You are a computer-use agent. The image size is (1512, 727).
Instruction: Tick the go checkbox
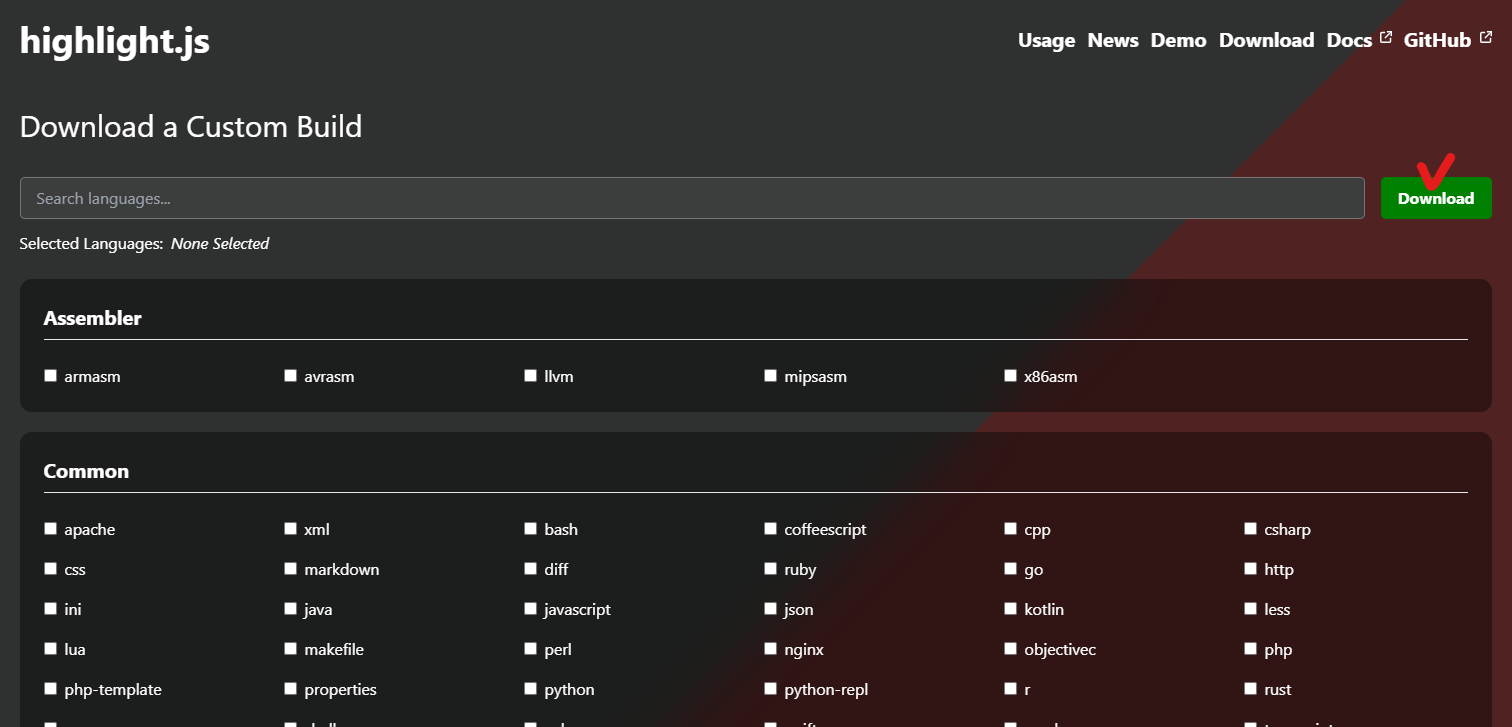1010,569
